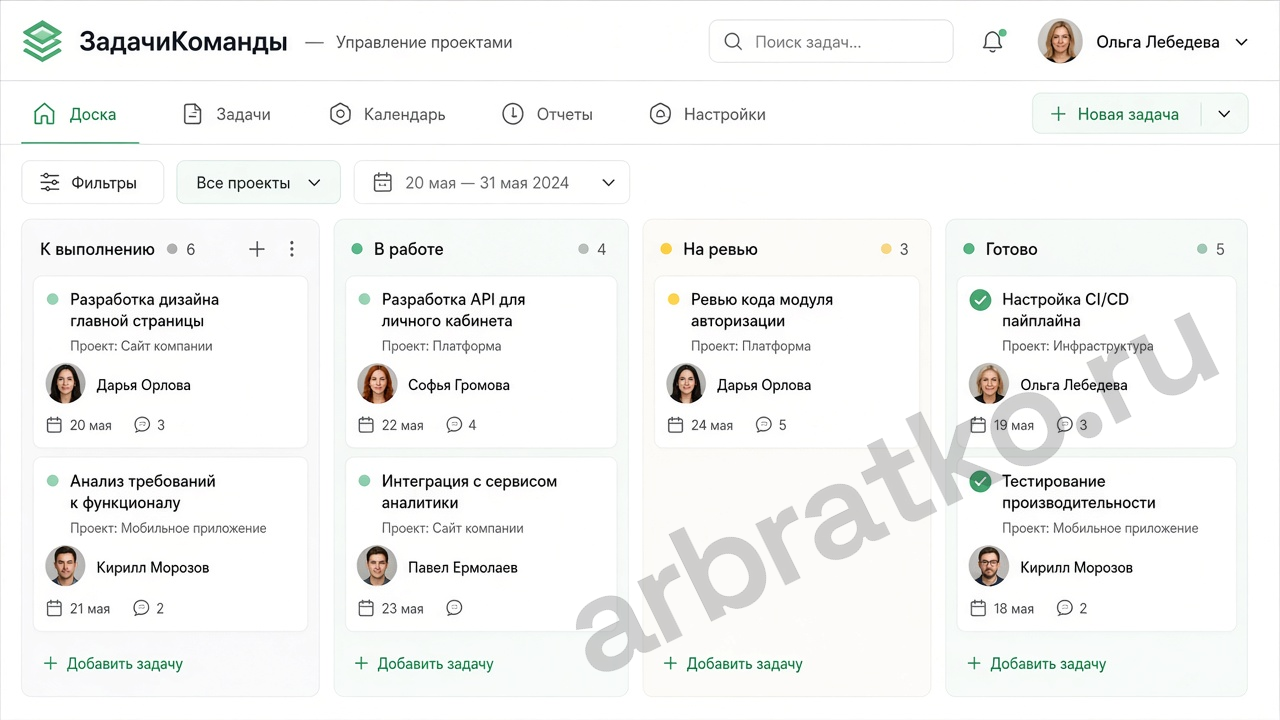Open card title Разработка дизайна главной страницы
The height and width of the screenshot is (720, 1280).
pos(144,310)
